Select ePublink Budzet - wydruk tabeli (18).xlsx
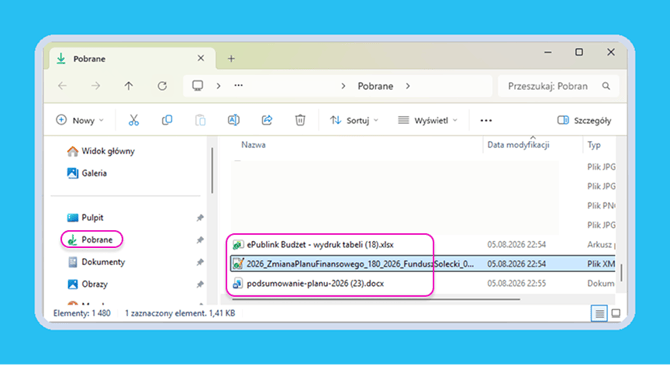 point(320,245)
